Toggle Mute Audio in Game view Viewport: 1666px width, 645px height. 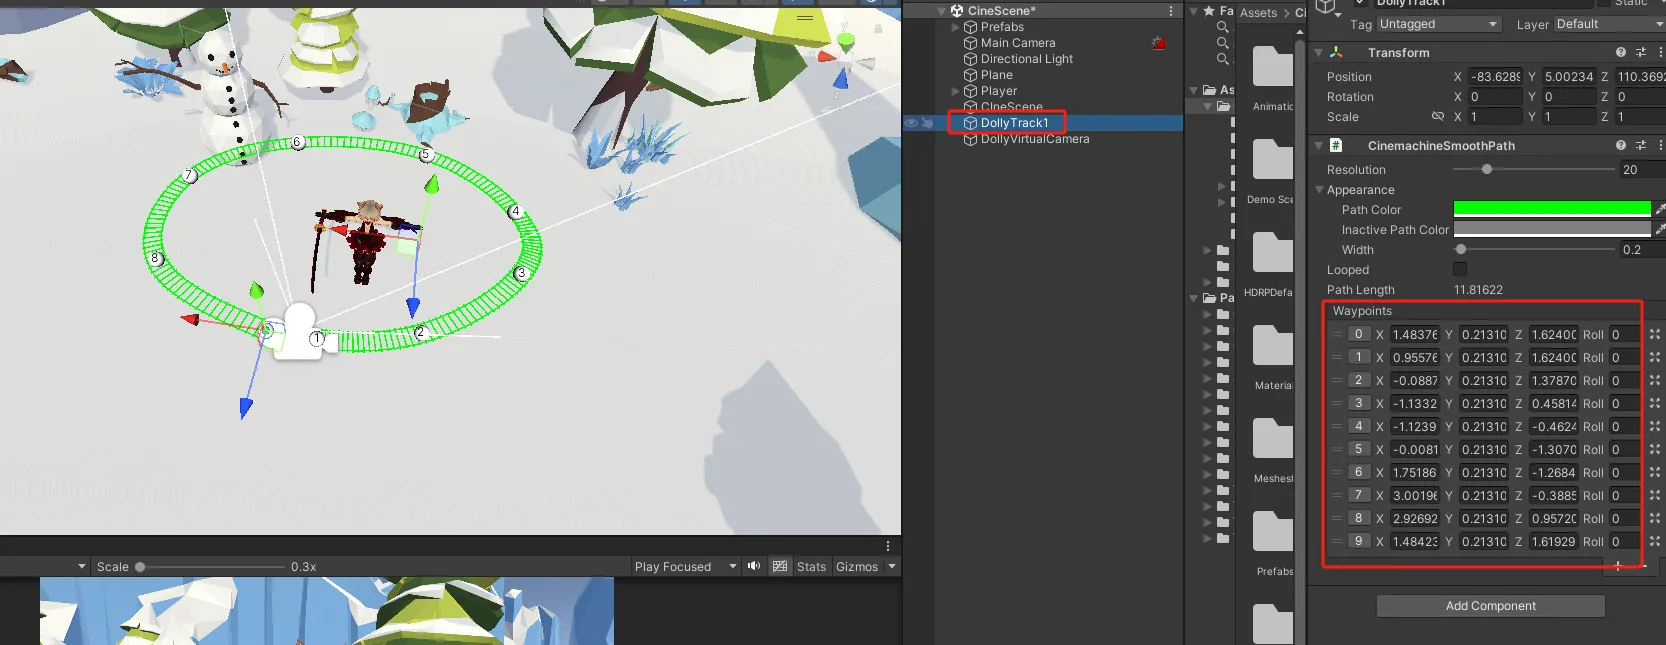point(754,566)
